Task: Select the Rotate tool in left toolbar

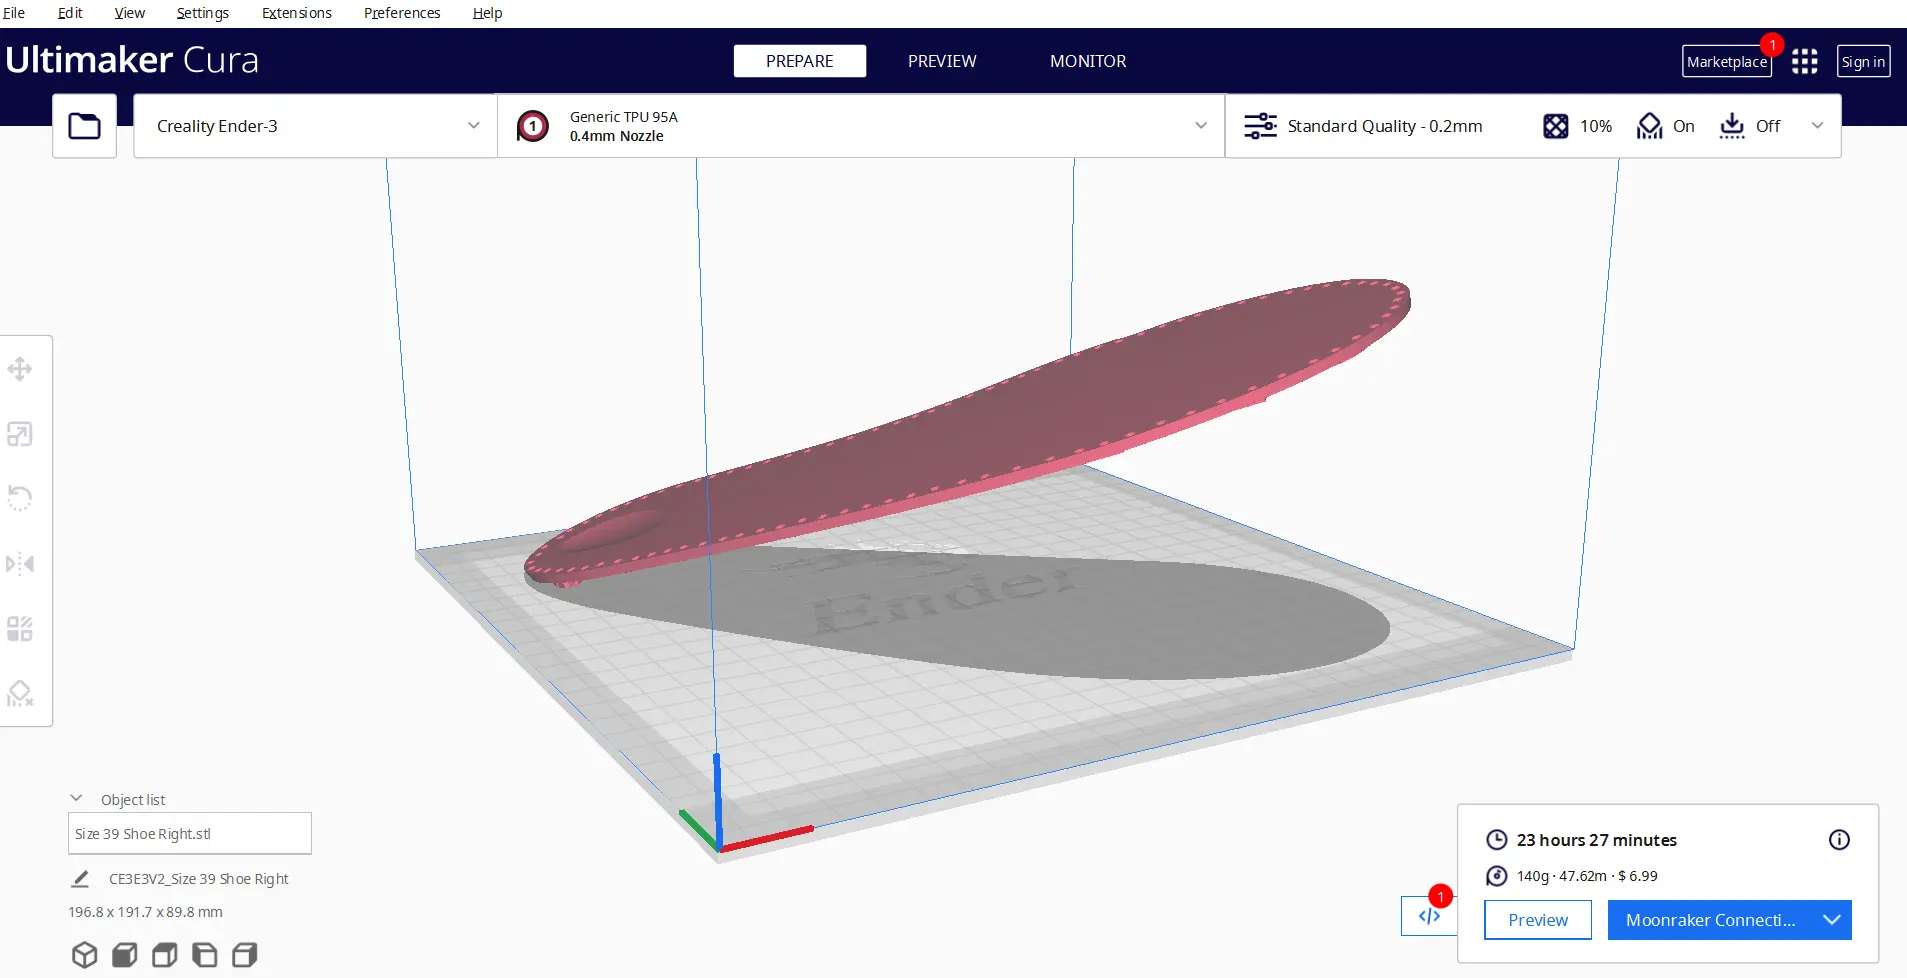Action: pyautogui.click(x=20, y=498)
